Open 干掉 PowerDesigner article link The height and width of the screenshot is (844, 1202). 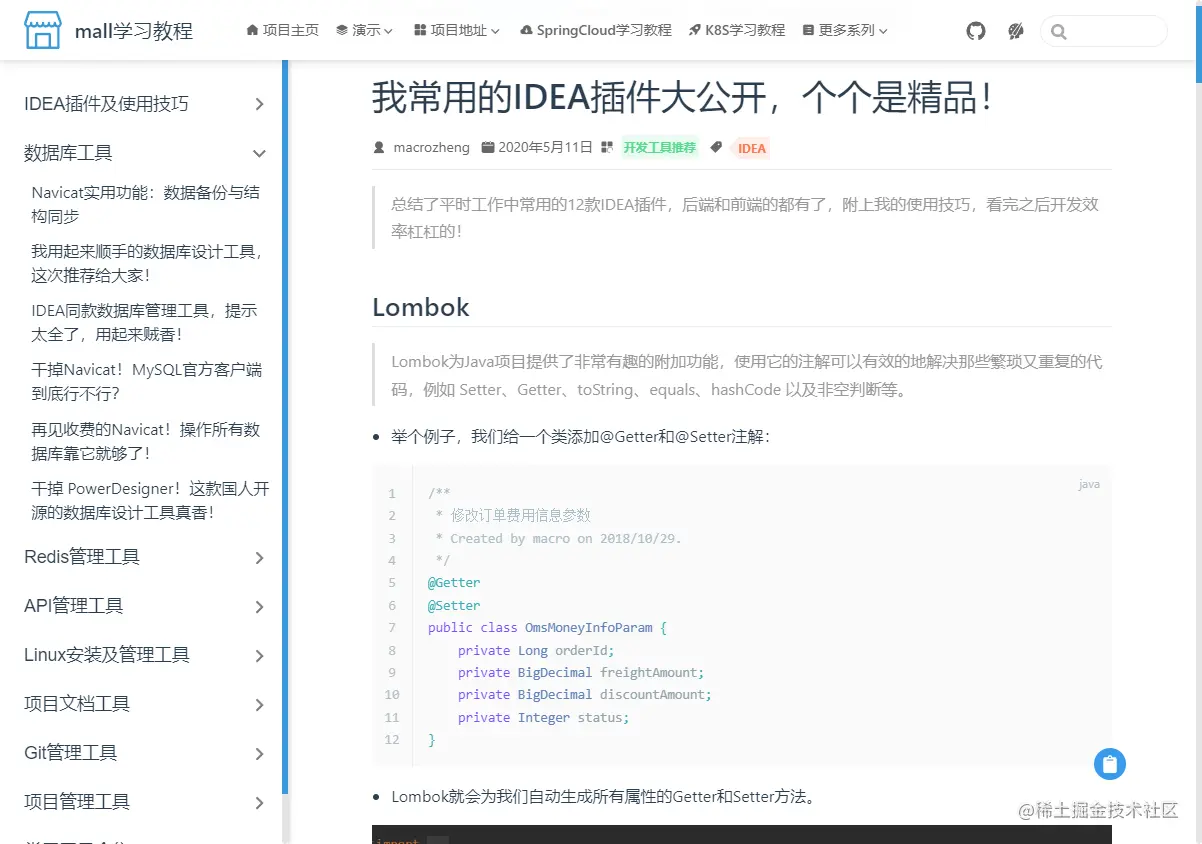point(150,500)
